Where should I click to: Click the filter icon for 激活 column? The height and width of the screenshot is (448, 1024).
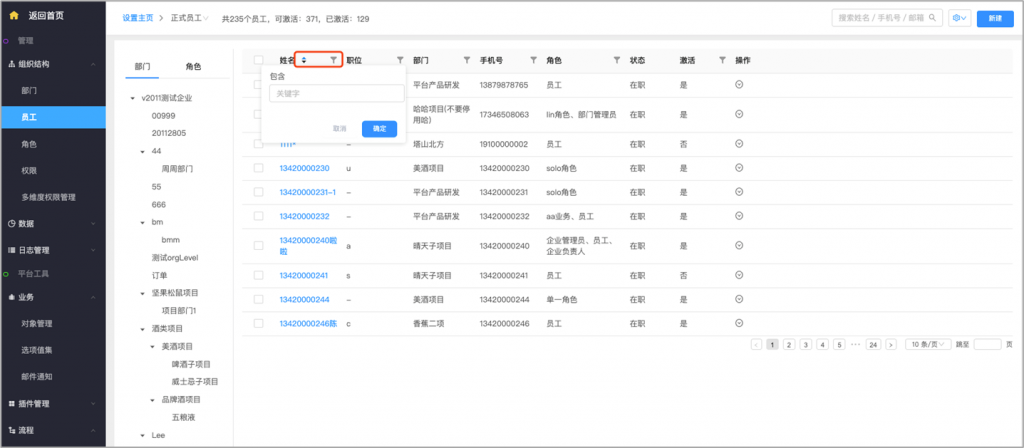coord(723,60)
